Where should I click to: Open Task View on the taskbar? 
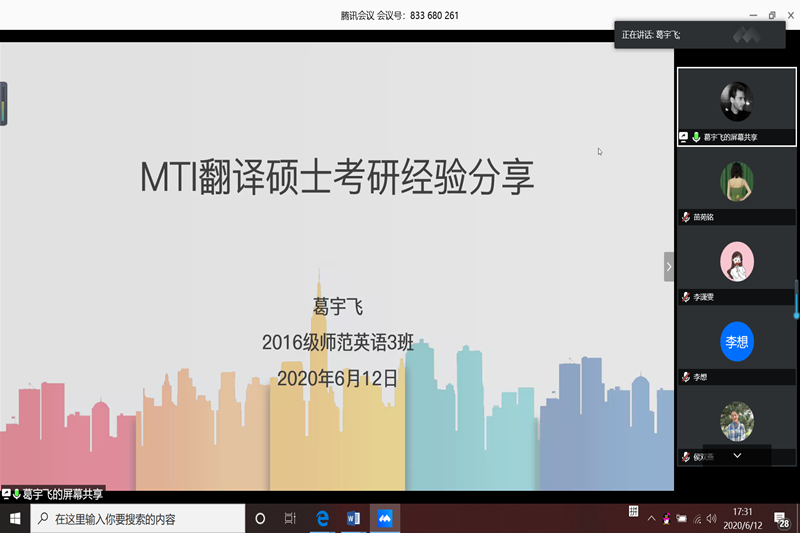(291, 519)
